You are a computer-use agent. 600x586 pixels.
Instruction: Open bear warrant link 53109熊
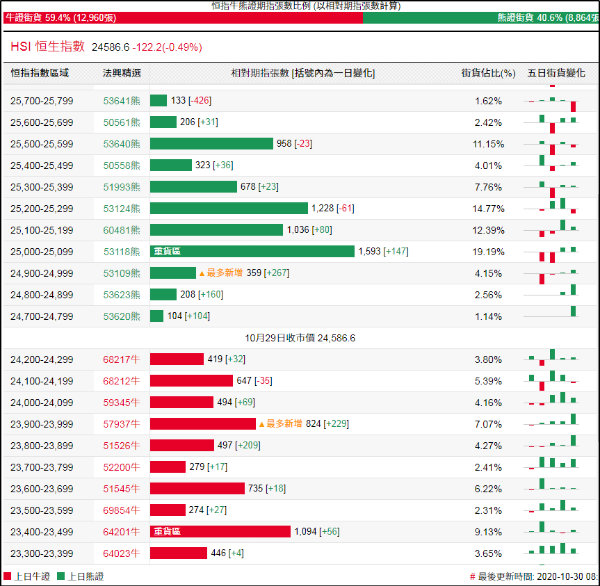(x=122, y=273)
